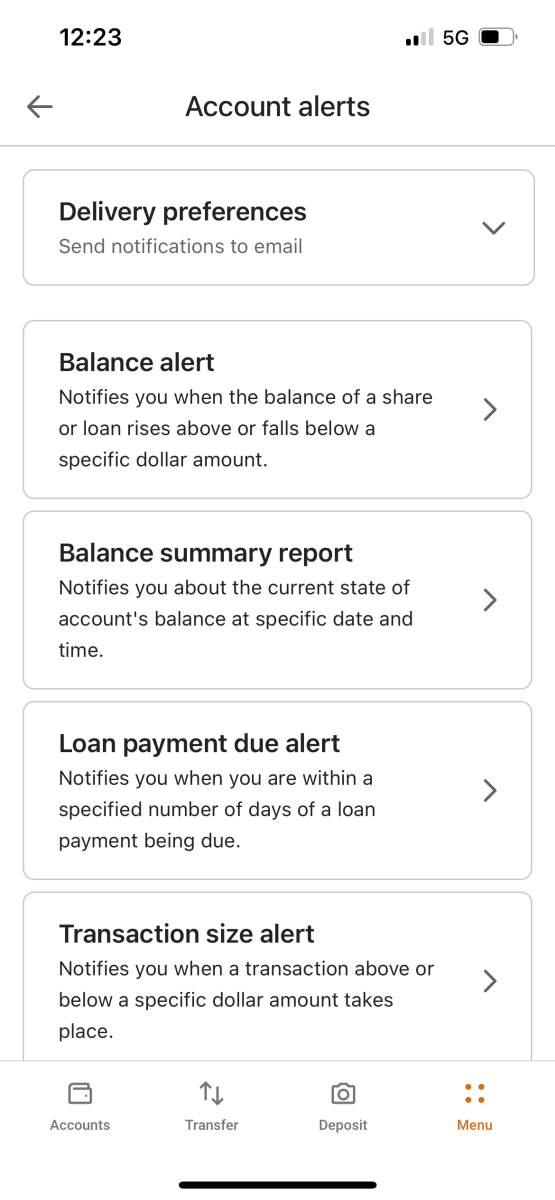
Task: Select the Balance summary report title
Action: tap(206, 553)
